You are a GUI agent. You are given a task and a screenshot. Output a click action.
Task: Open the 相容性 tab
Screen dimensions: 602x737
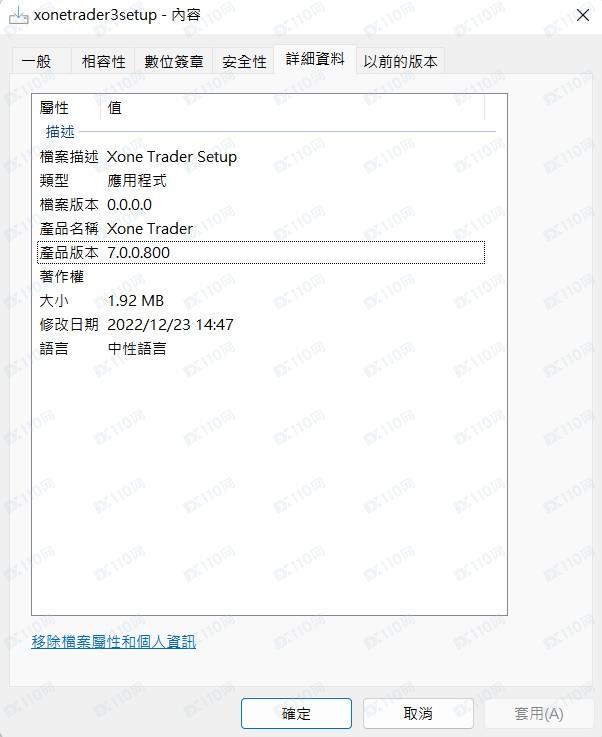(x=103, y=61)
